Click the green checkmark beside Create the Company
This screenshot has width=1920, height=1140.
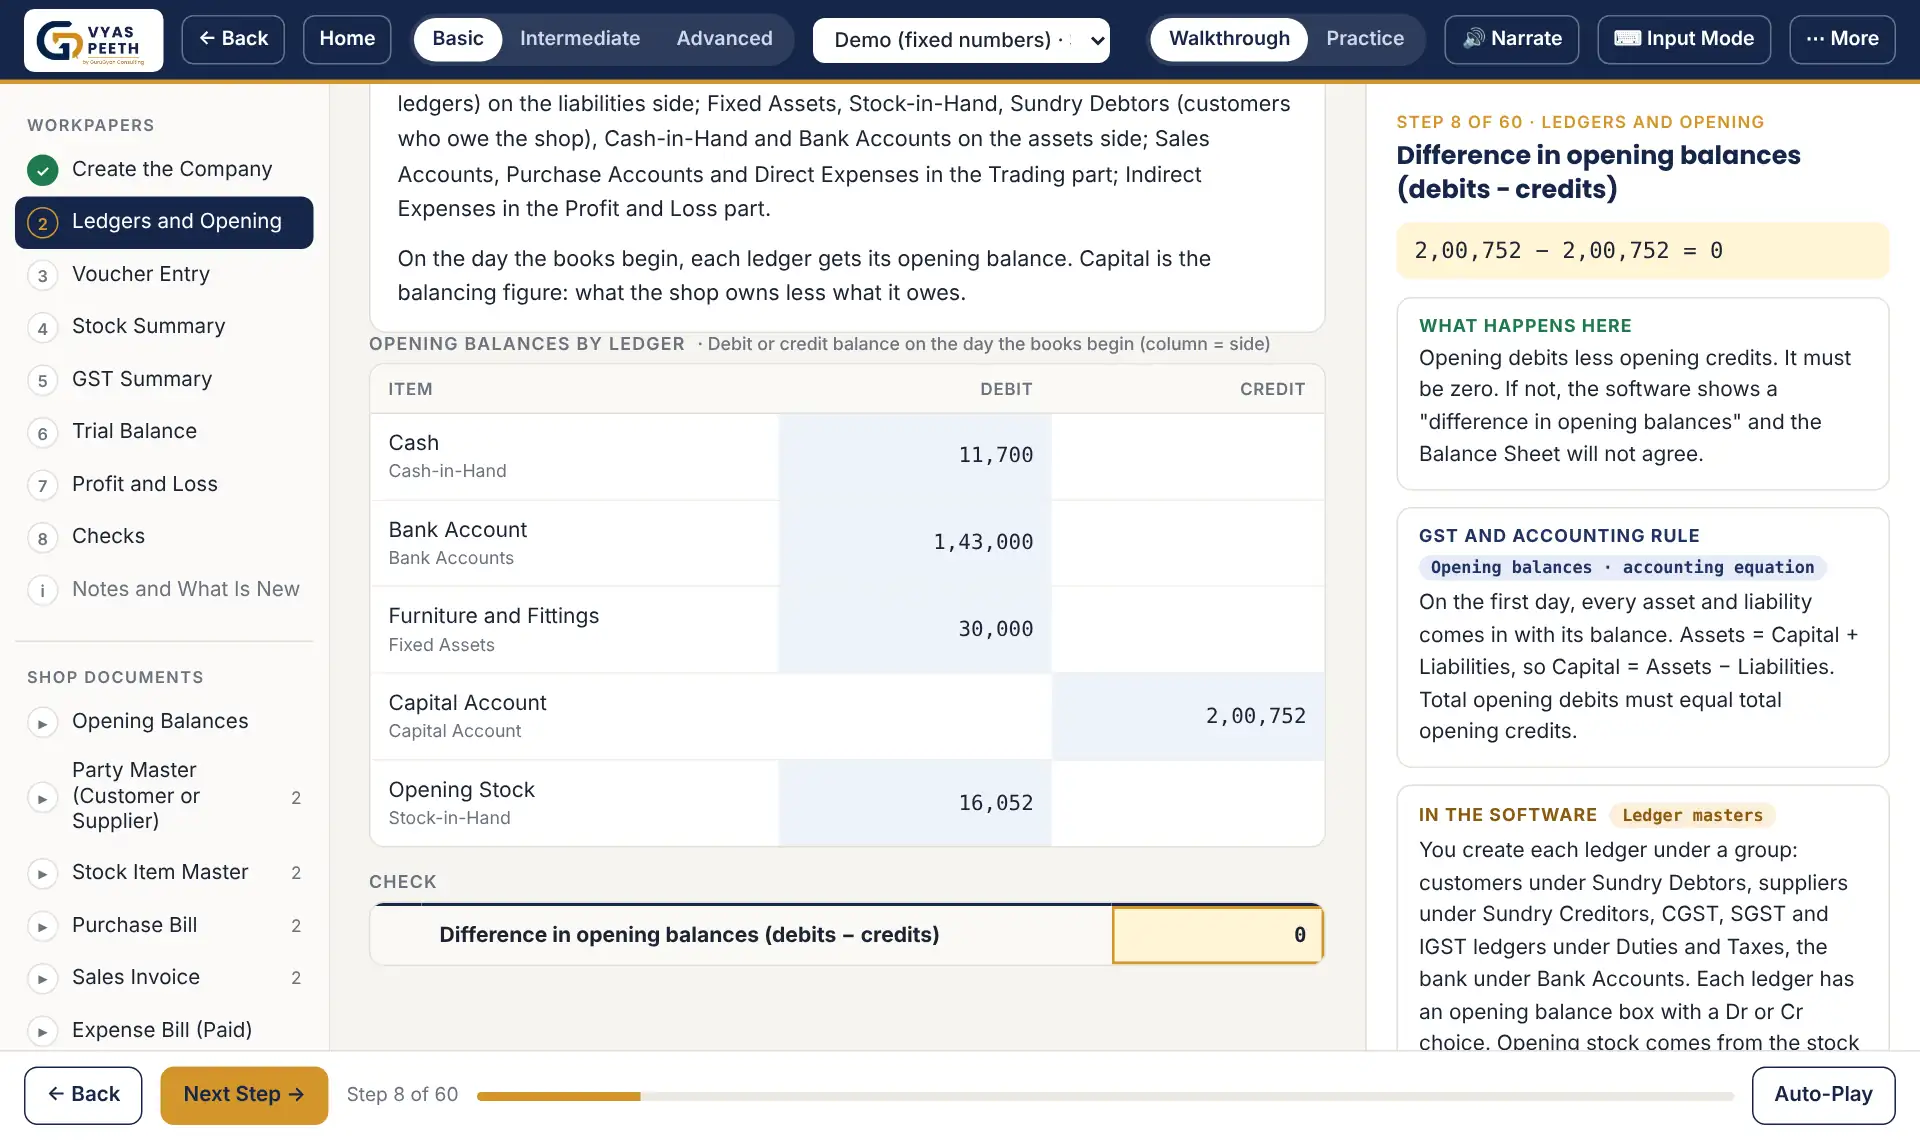tap(42, 170)
